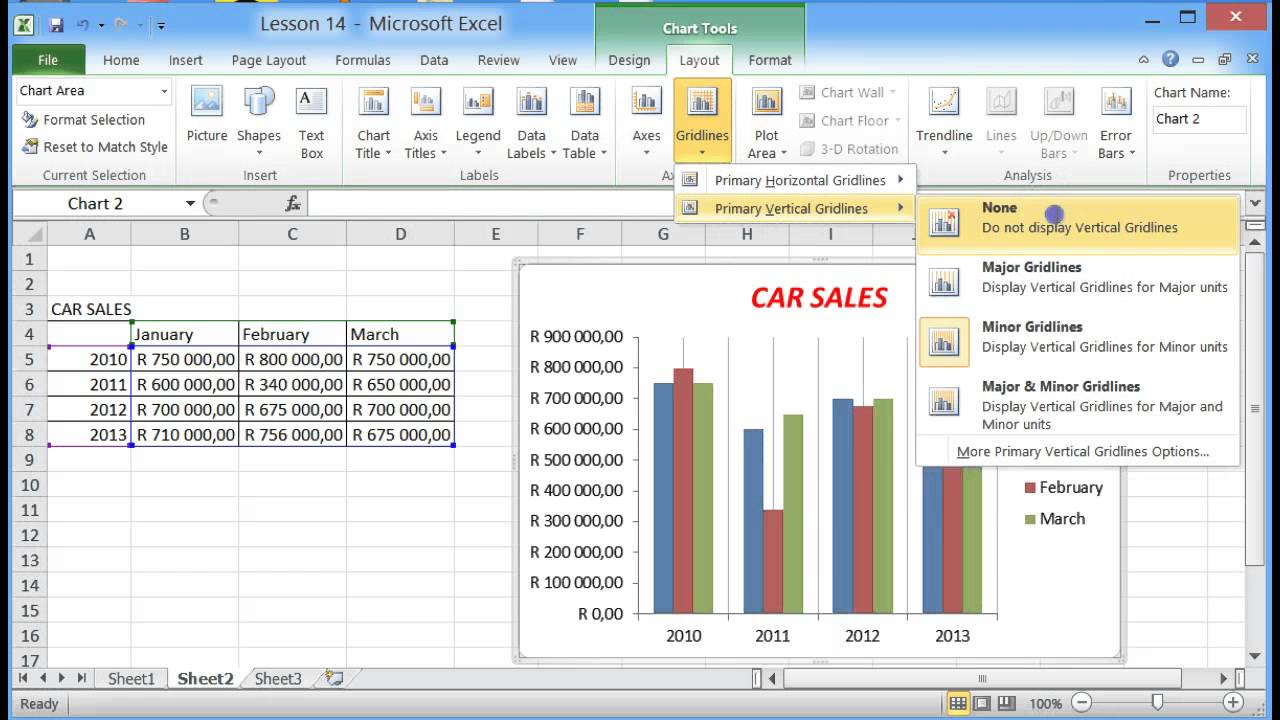Open Chart Floor dropdown

pos(851,120)
